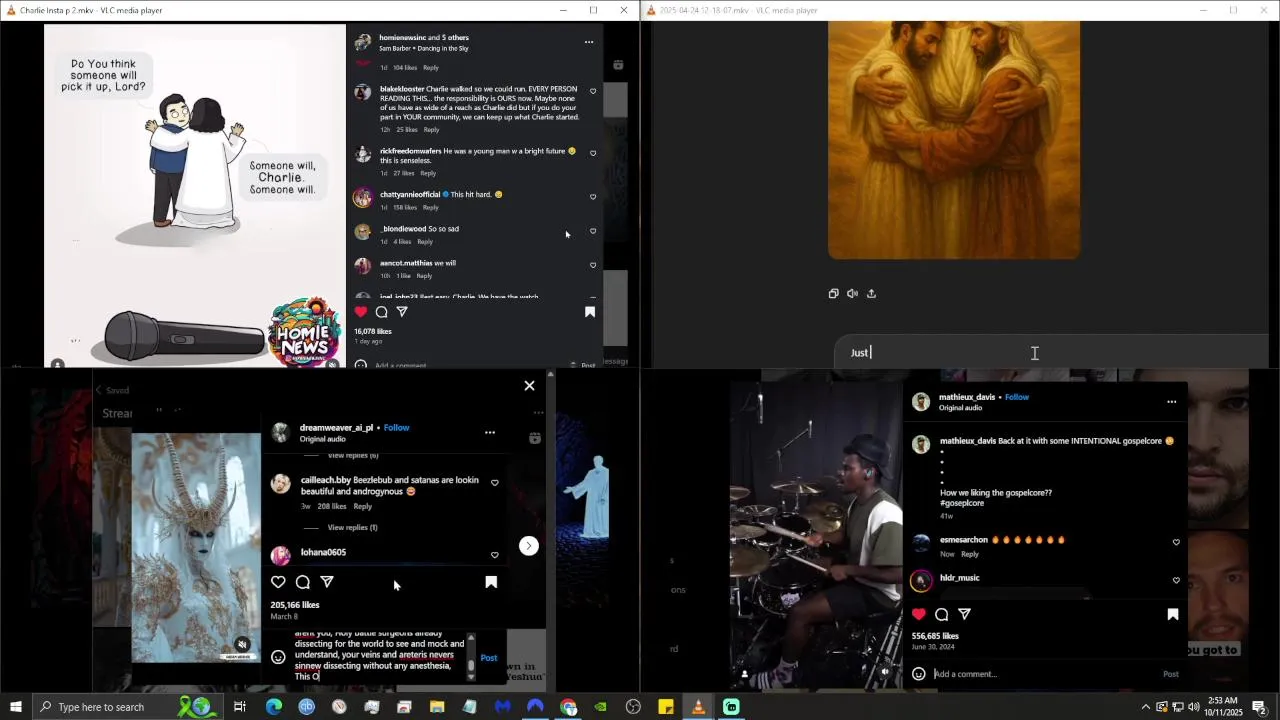The height and width of the screenshot is (720, 1280).
Task: Reply to esmesarchon's comment
Action: (970, 554)
